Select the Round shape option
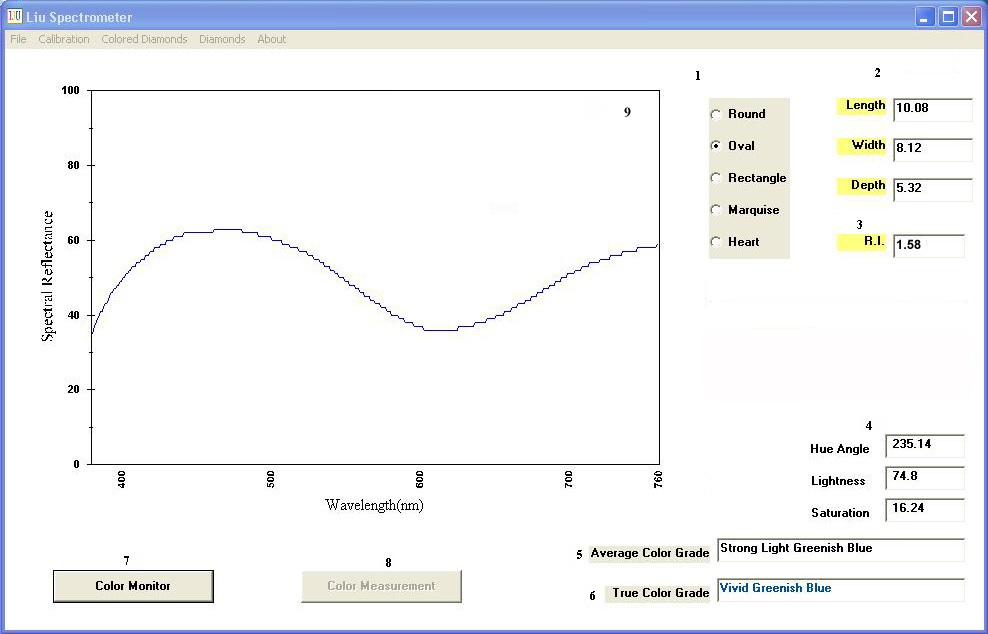 pos(716,115)
